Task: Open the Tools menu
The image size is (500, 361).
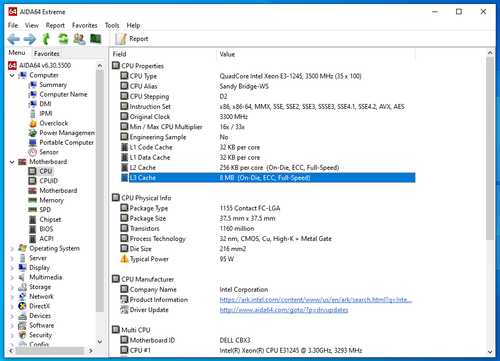Action: tap(112, 25)
